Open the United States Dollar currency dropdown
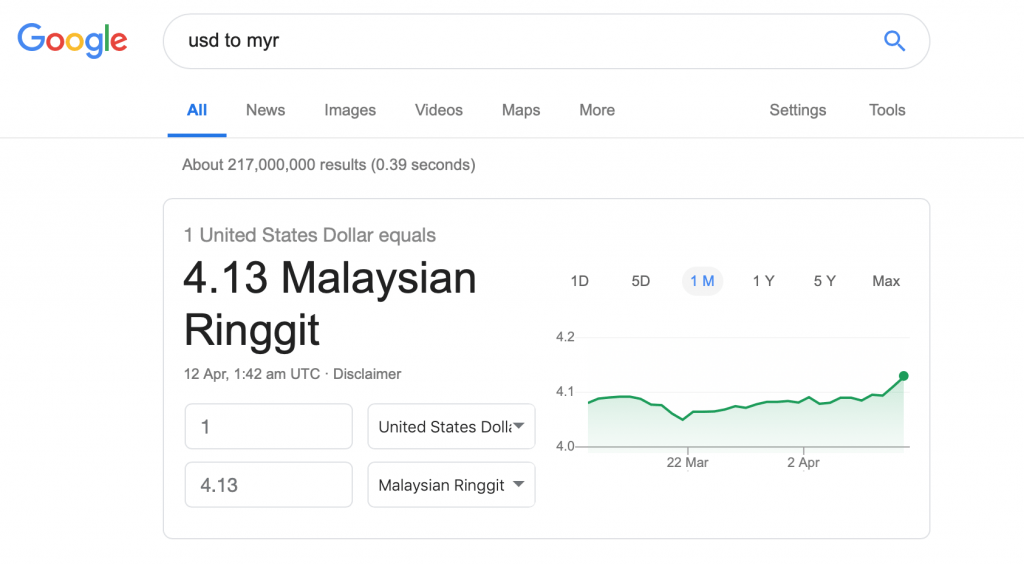 pos(451,426)
